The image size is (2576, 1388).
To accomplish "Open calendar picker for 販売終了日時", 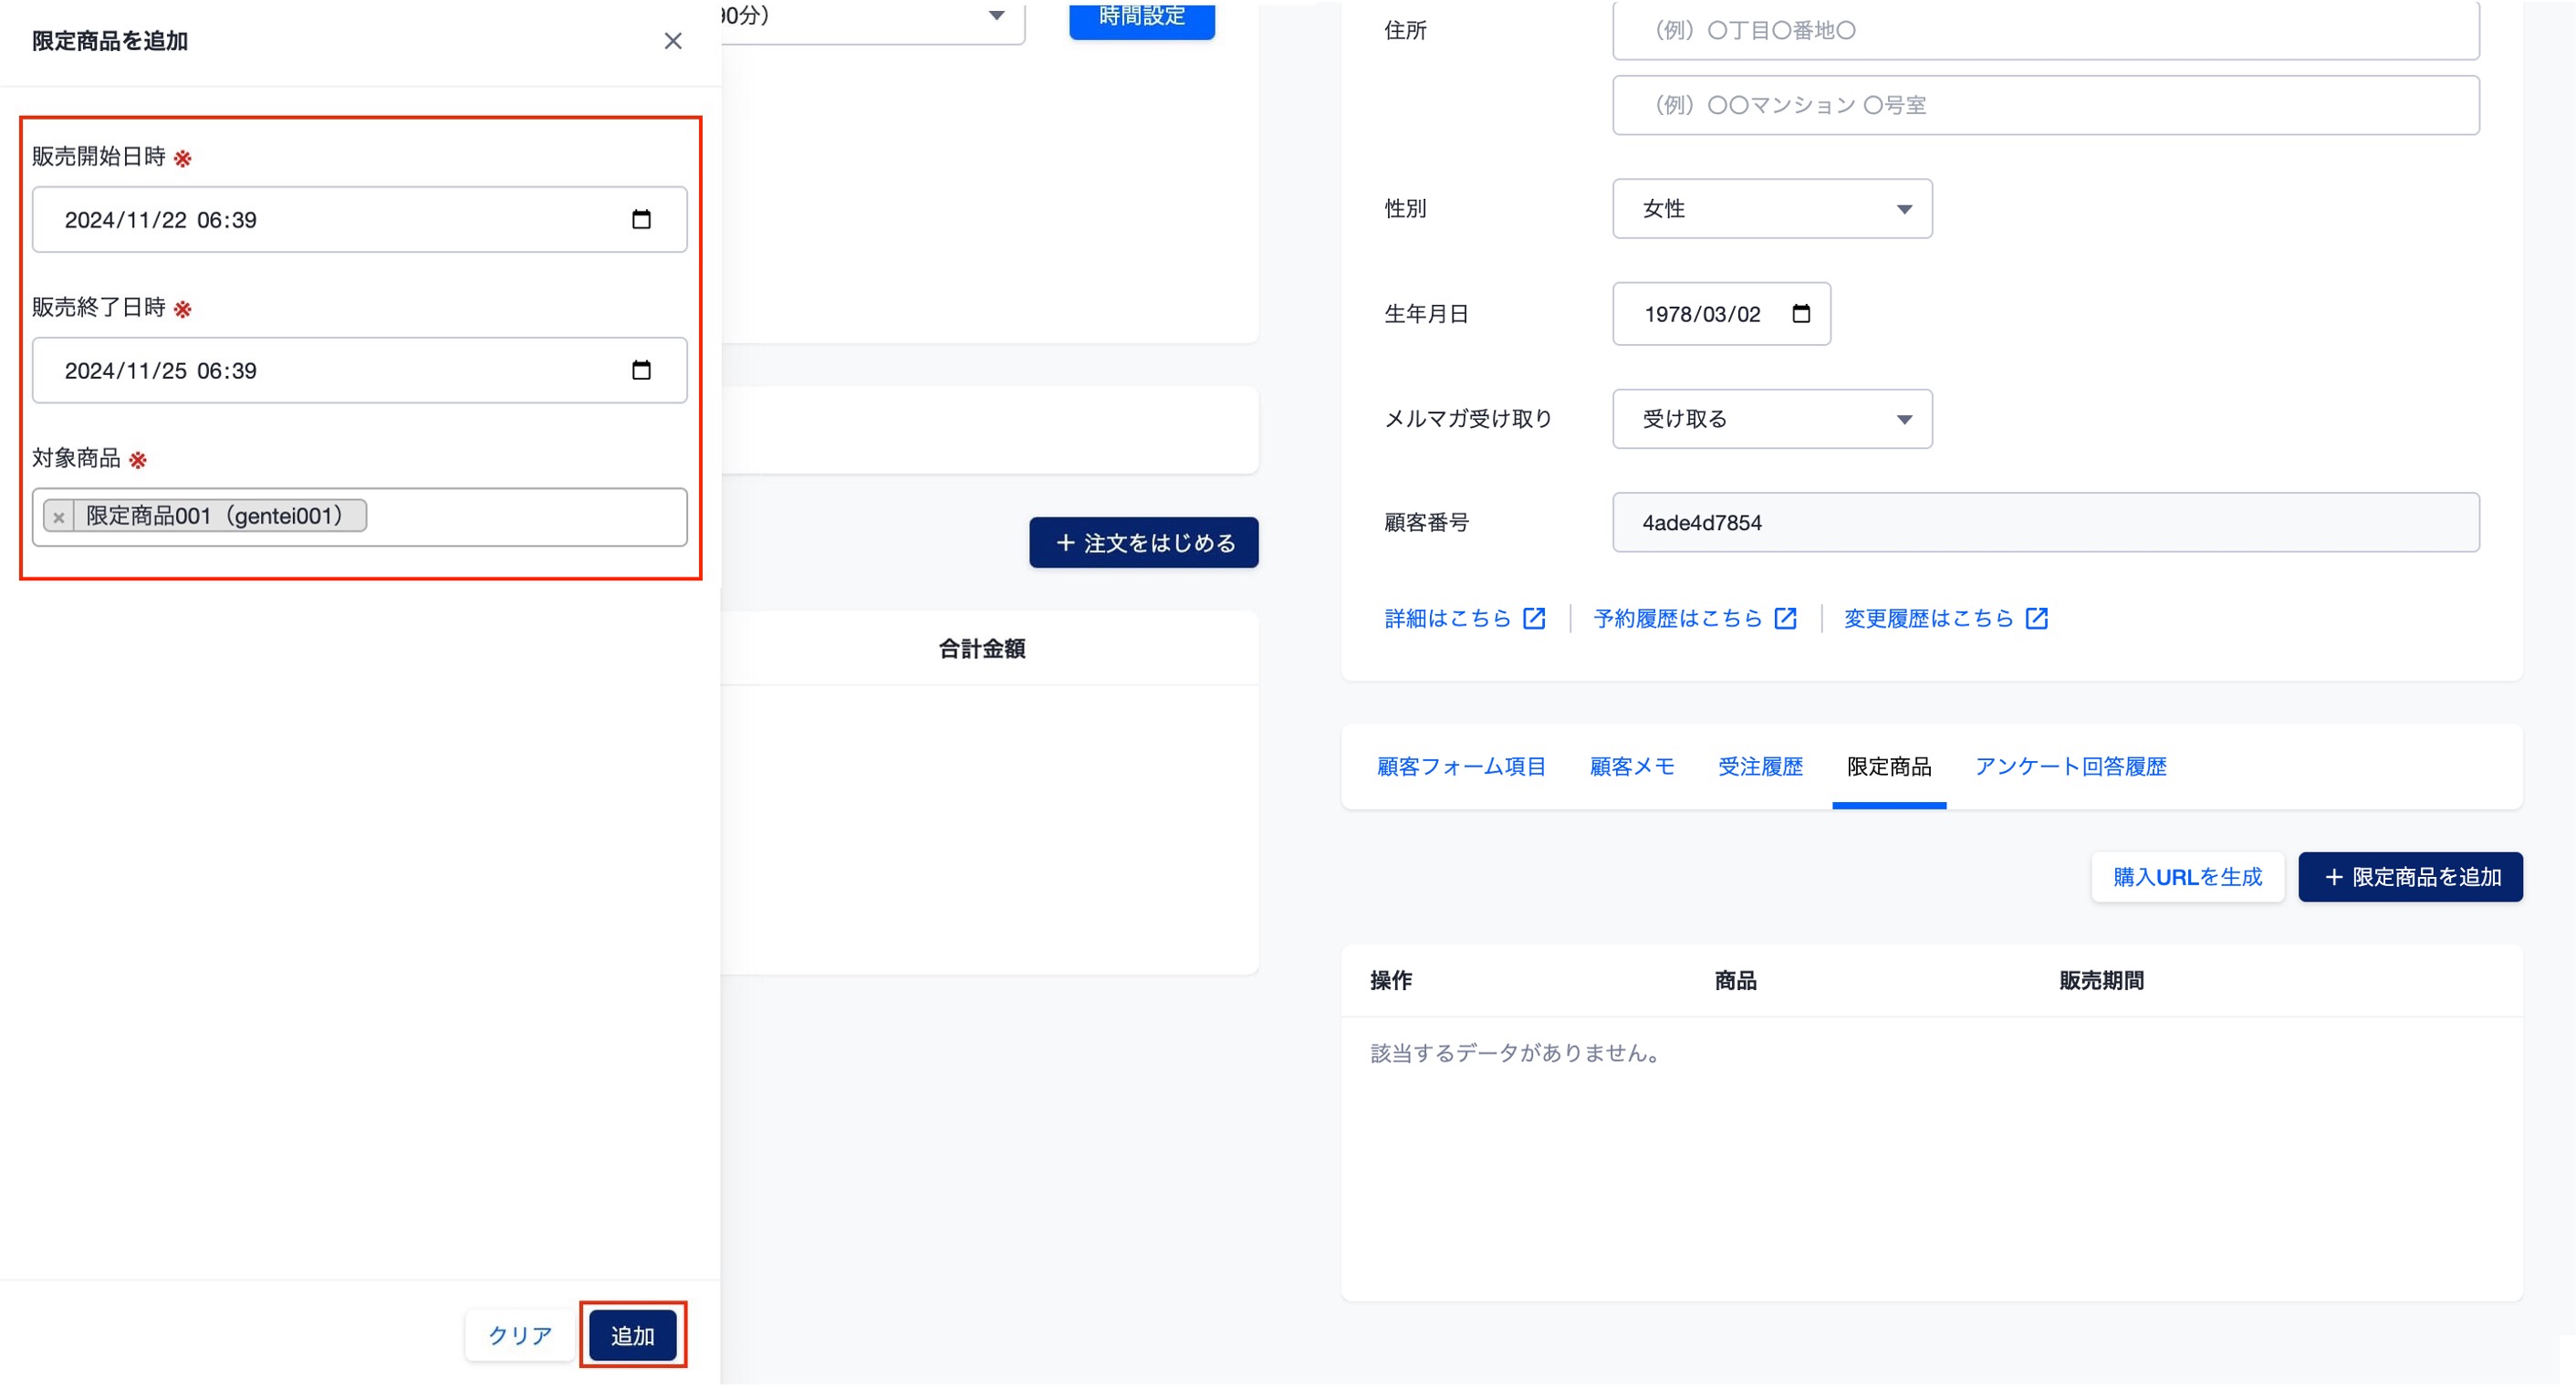I will click(x=641, y=370).
